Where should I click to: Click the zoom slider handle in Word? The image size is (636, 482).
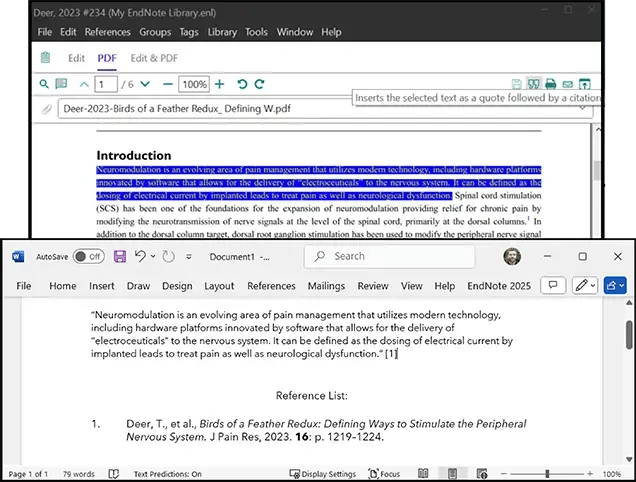click(x=547, y=473)
